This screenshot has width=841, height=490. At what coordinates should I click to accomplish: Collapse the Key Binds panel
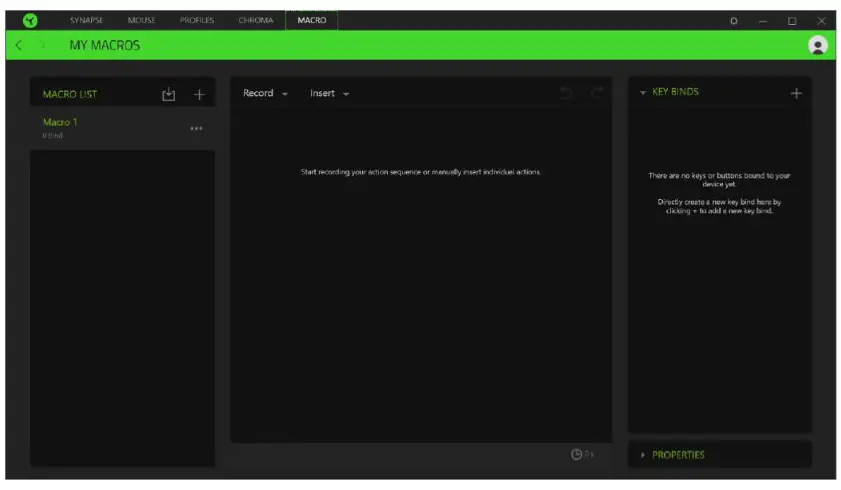tap(643, 92)
